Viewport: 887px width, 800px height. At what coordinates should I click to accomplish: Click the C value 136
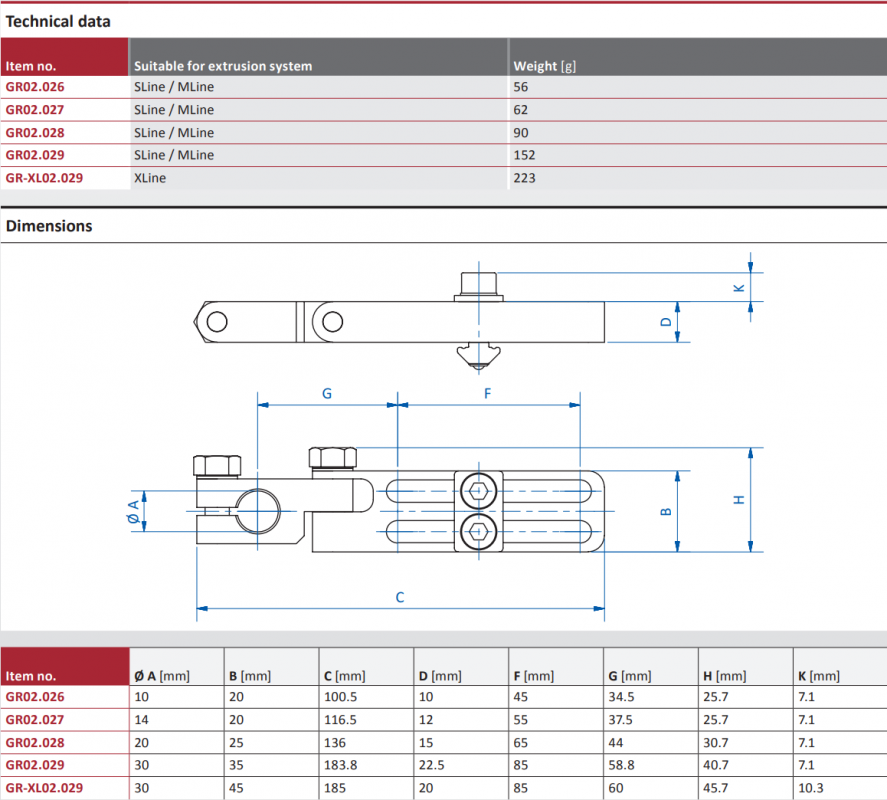(x=334, y=743)
